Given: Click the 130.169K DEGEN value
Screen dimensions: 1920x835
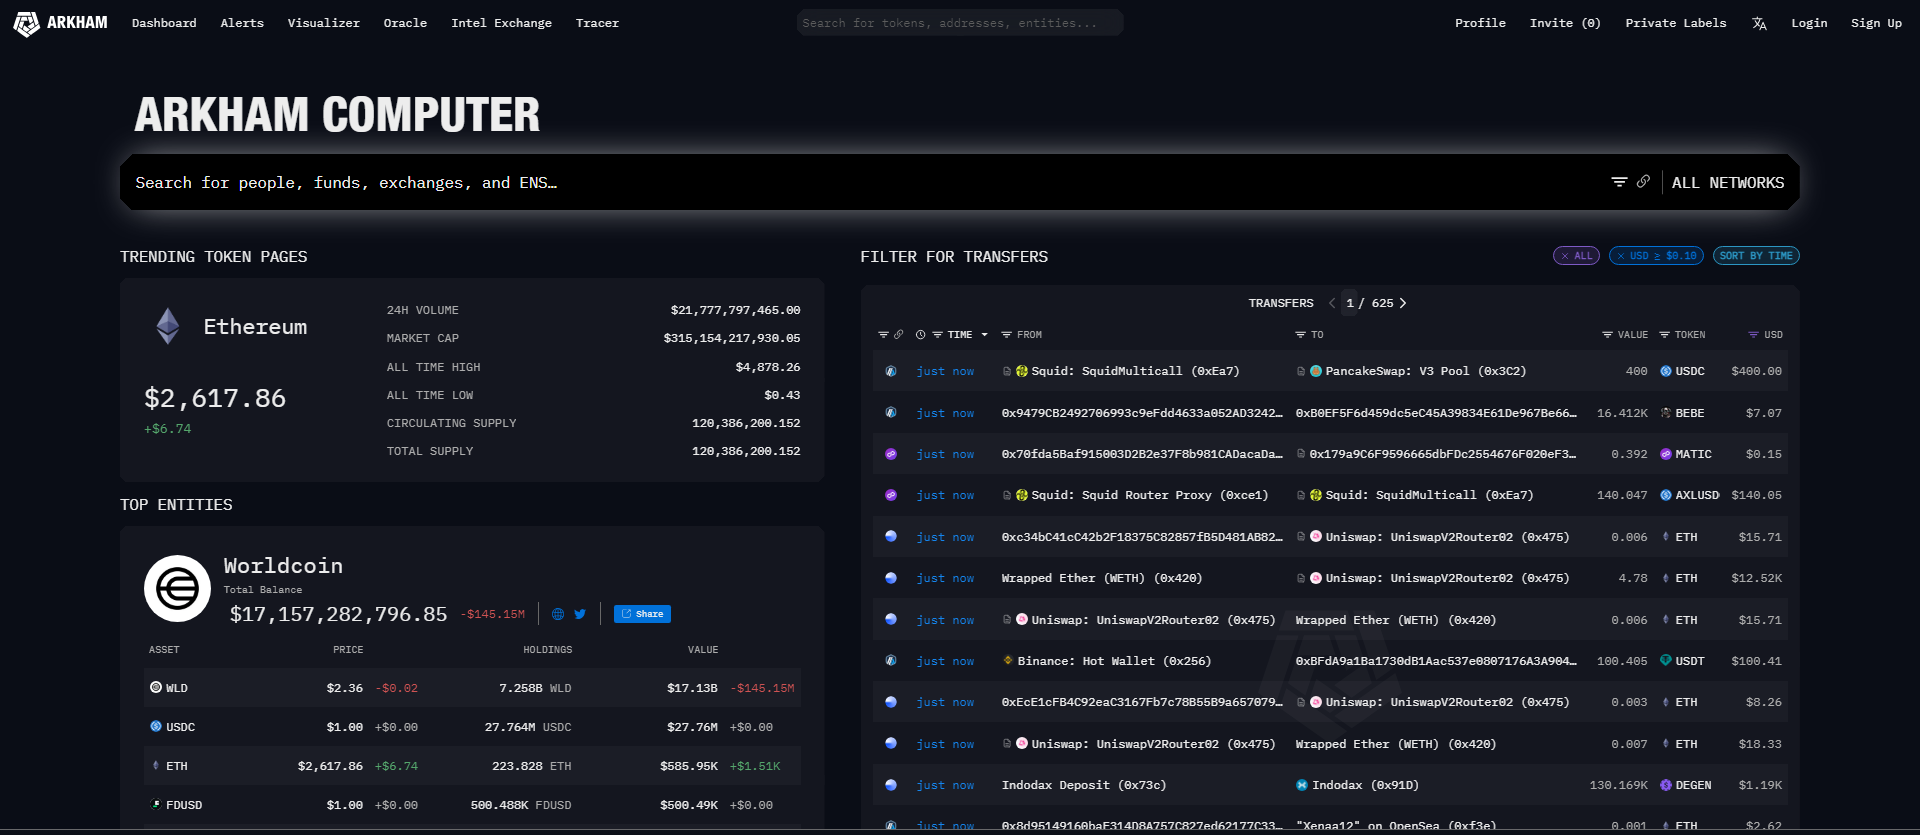Looking at the screenshot, I should click(1619, 785).
